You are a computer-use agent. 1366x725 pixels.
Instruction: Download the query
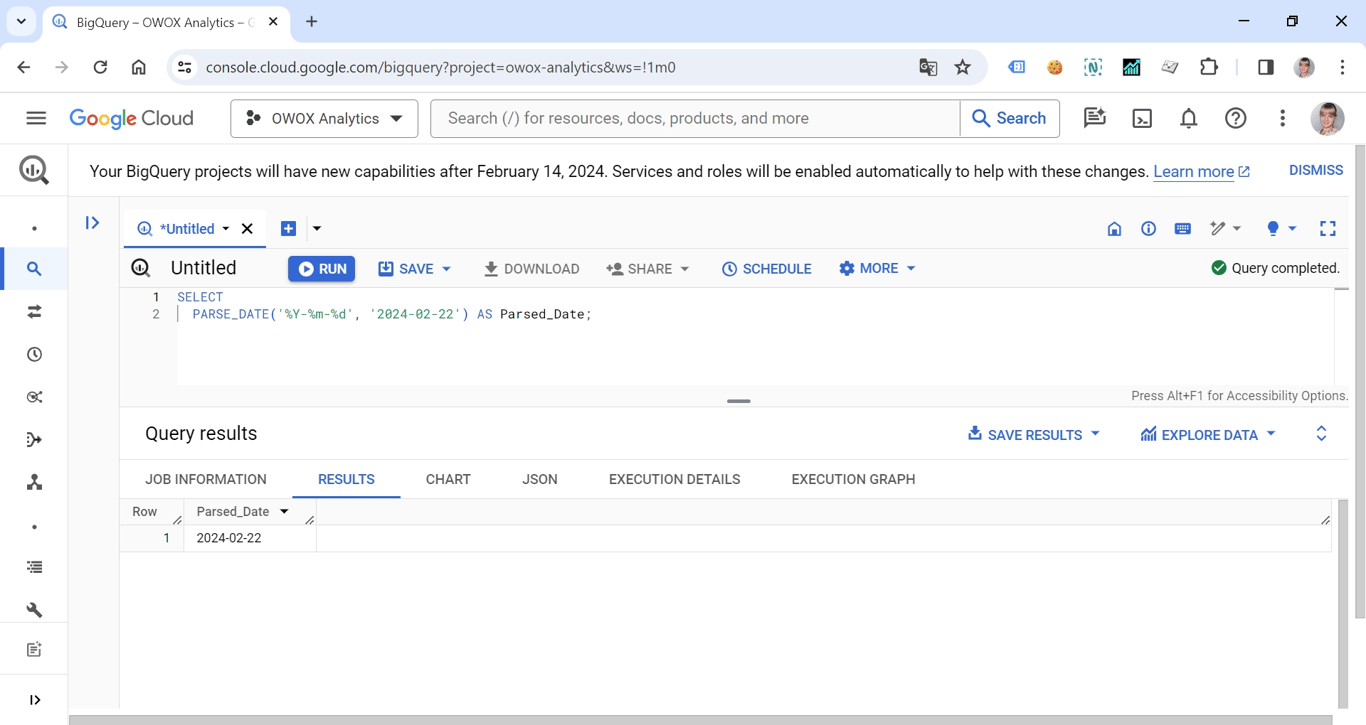531,269
